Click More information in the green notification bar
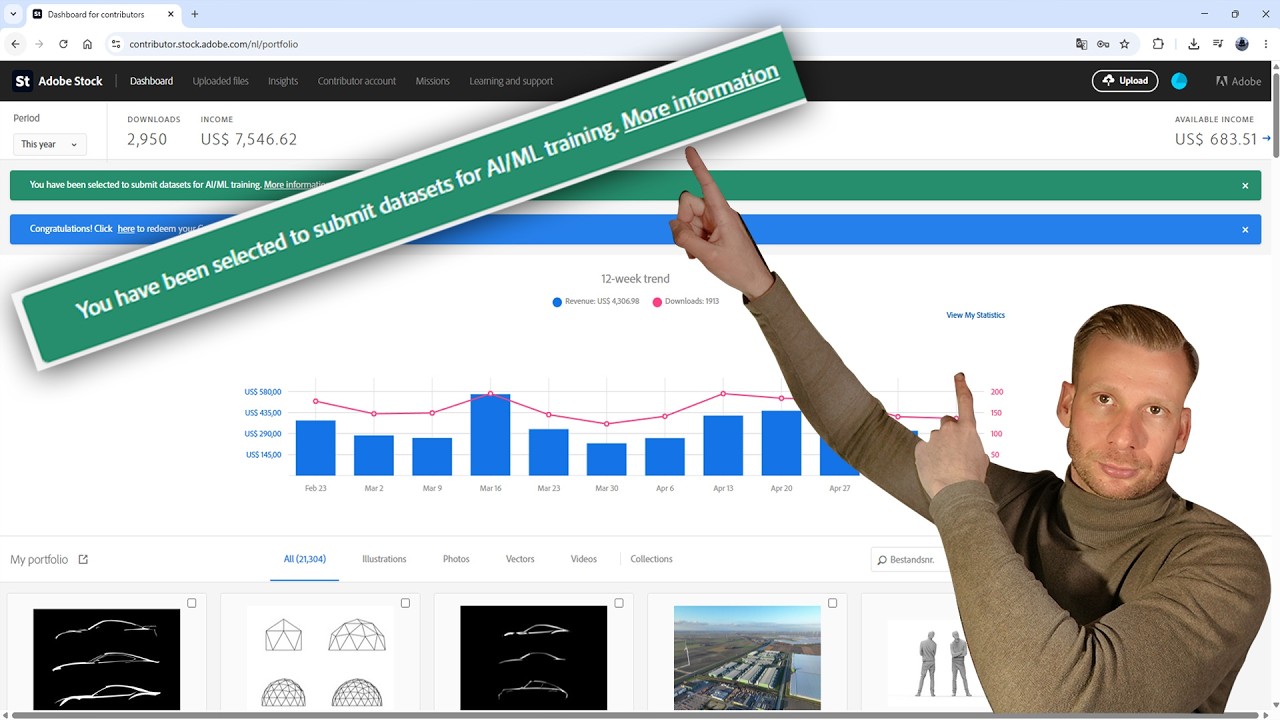 pos(295,185)
